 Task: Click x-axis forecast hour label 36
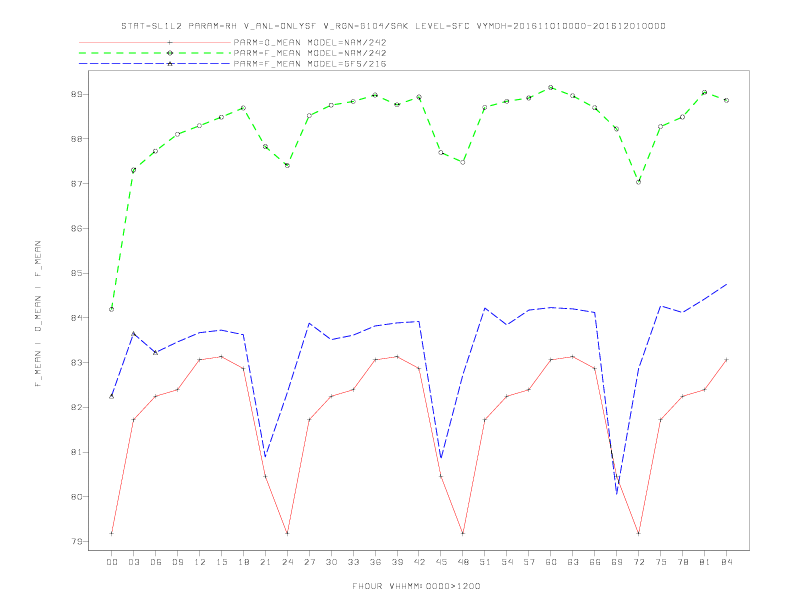pyautogui.click(x=375, y=562)
